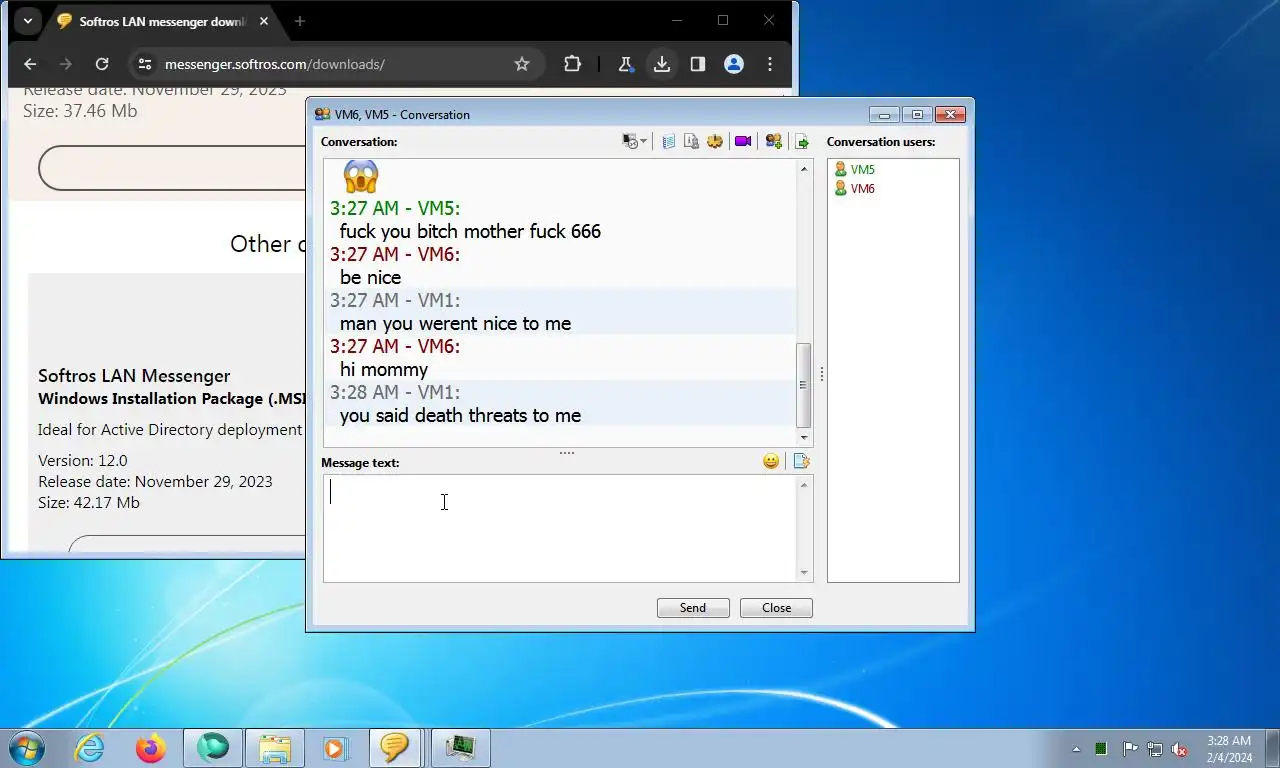
Task: Click the vertical splitter handle beside users panel
Action: pyautogui.click(x=822, y=374)
